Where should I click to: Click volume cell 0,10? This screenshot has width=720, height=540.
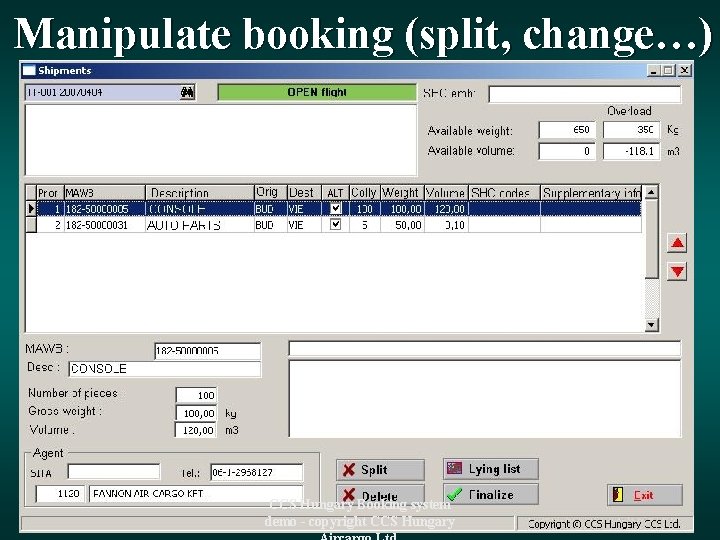click(446, 225)
